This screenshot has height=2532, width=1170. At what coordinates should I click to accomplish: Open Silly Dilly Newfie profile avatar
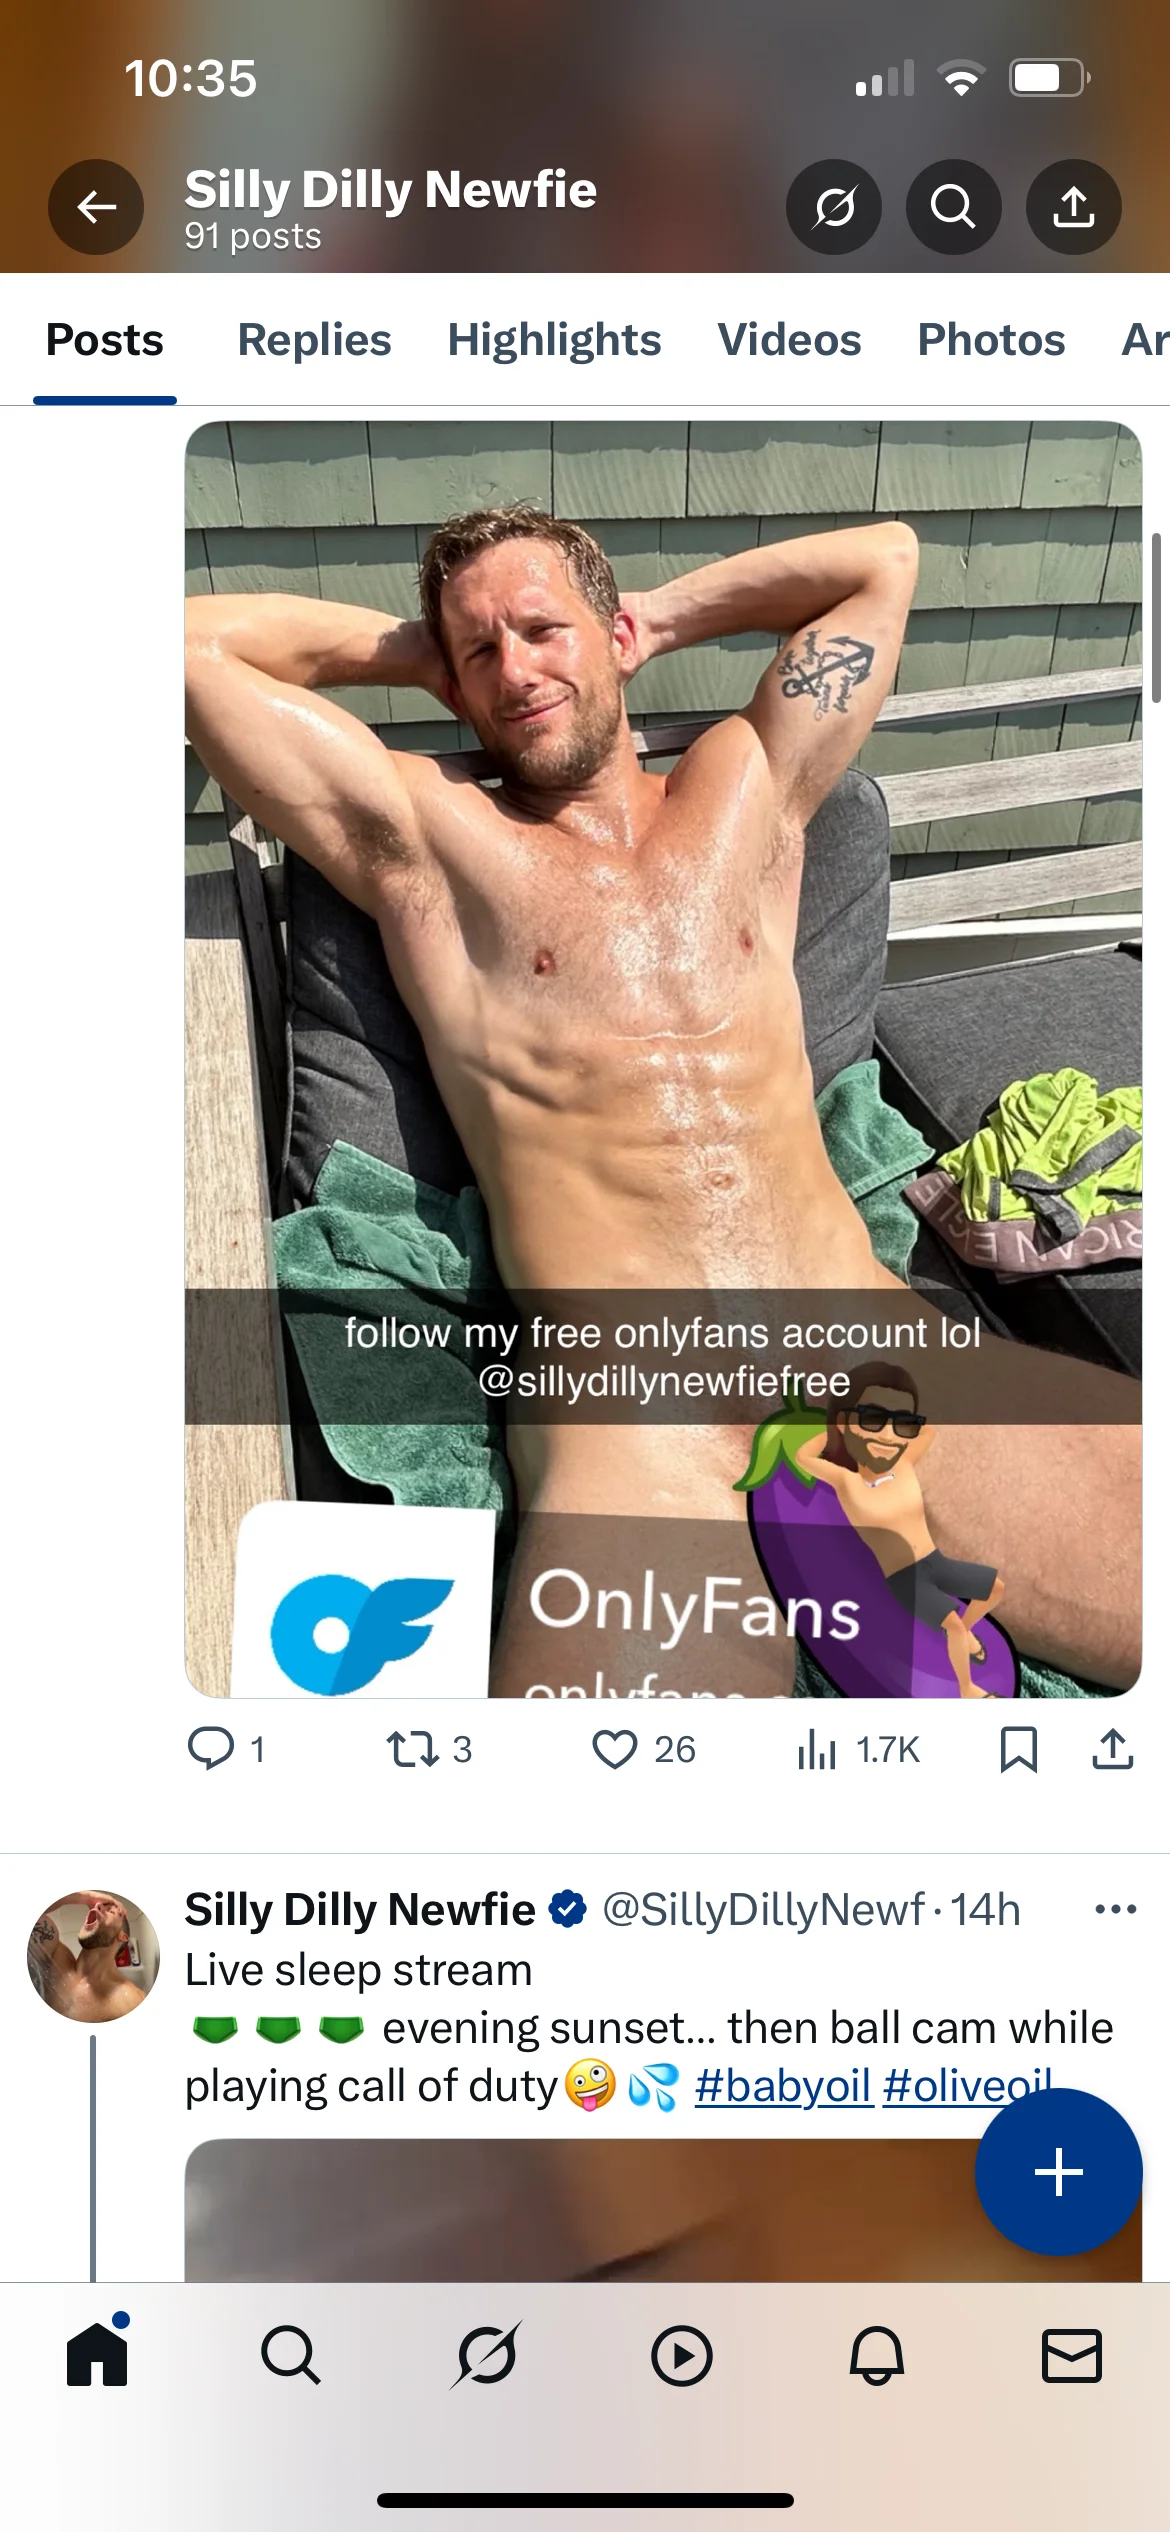tap(93, 1956)
